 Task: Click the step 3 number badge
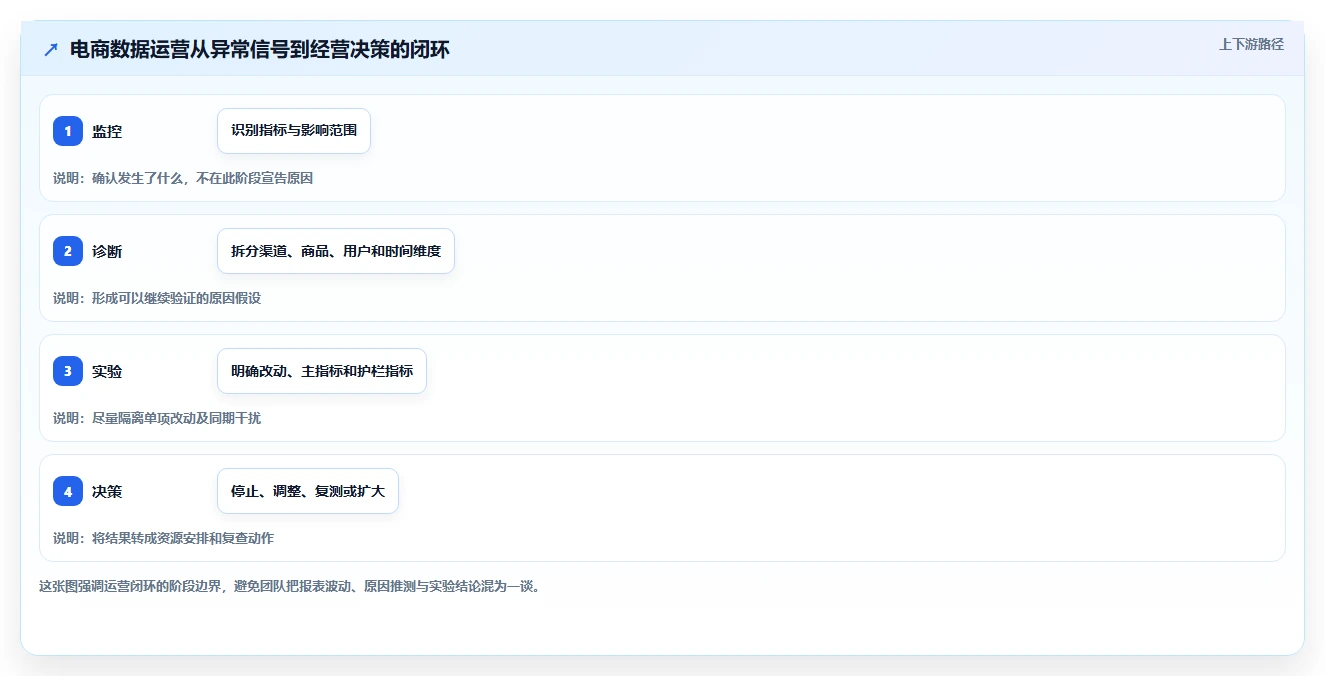[x=68, y=371]
